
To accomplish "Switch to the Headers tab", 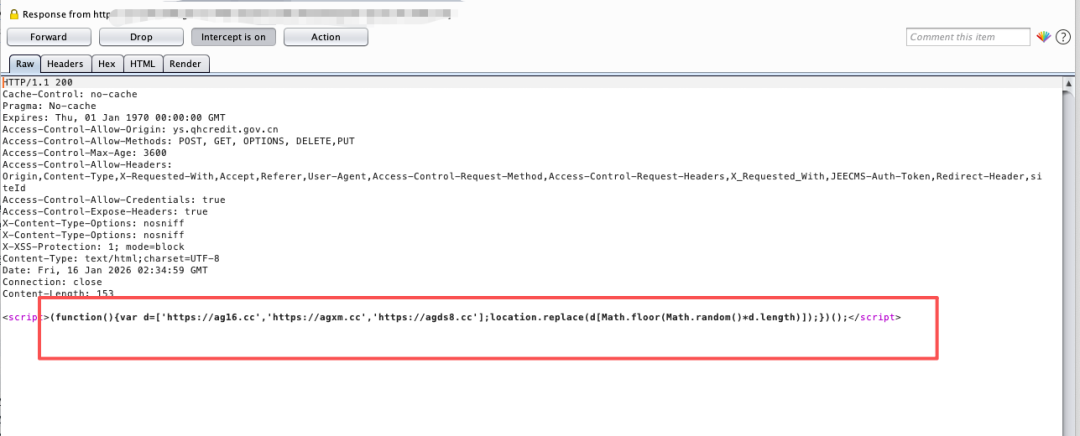I will pos(65,64).
